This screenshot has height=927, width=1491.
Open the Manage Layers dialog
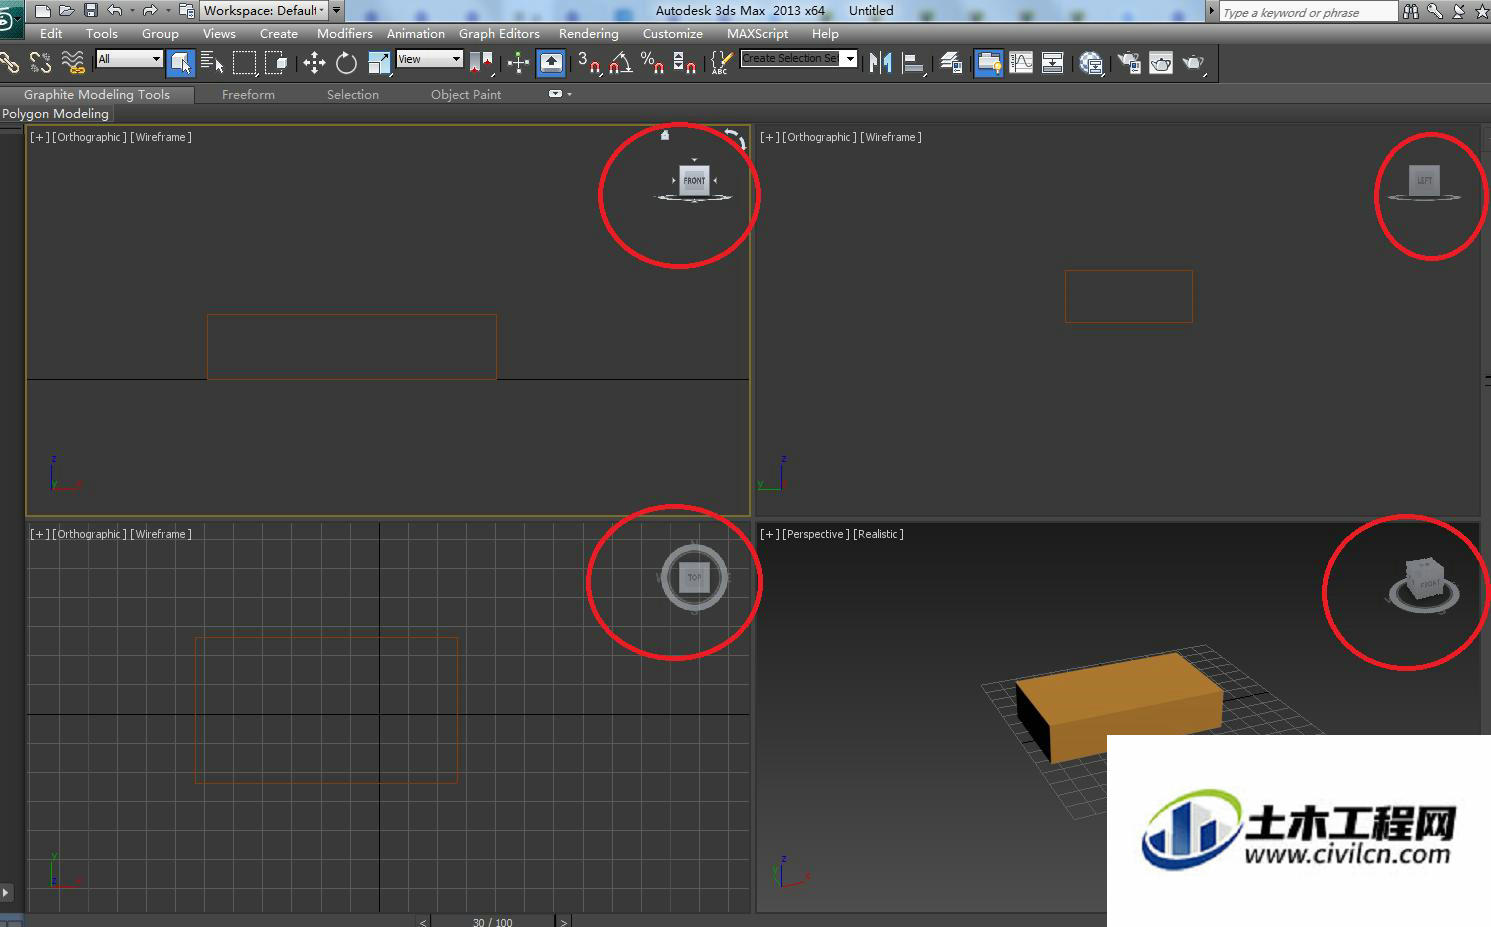[x=951, y=63]
